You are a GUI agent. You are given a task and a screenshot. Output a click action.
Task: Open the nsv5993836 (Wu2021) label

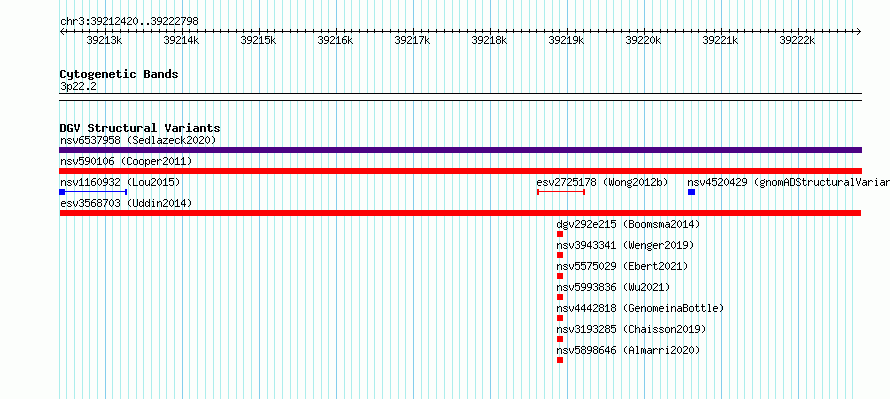(x=613, y=287)
